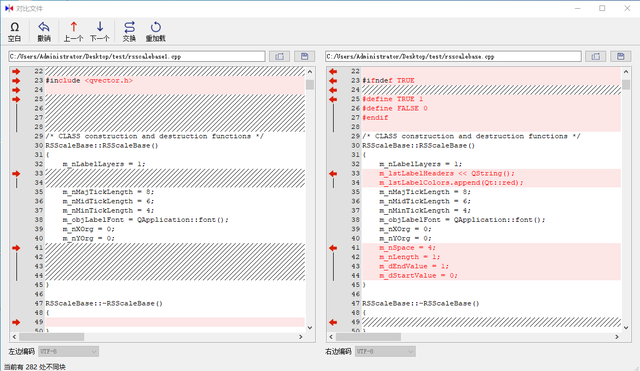Click the 空白 whitespace toolbar icon
This screenshot has width=640, height=371.
14,31
